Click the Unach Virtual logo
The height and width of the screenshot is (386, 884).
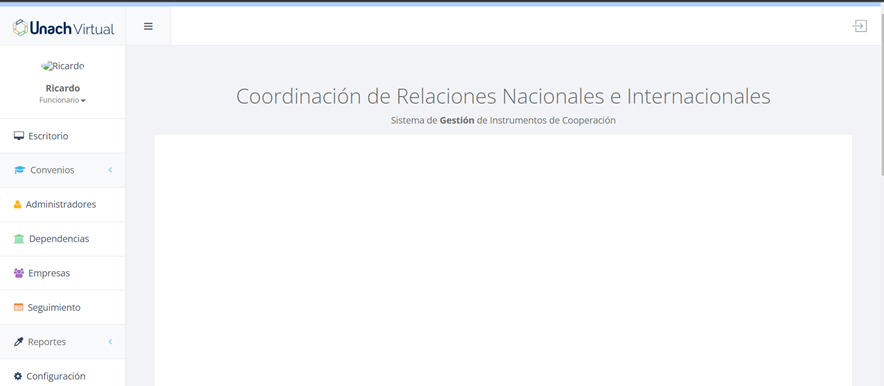pyautogui.click(x=63, y=28)
